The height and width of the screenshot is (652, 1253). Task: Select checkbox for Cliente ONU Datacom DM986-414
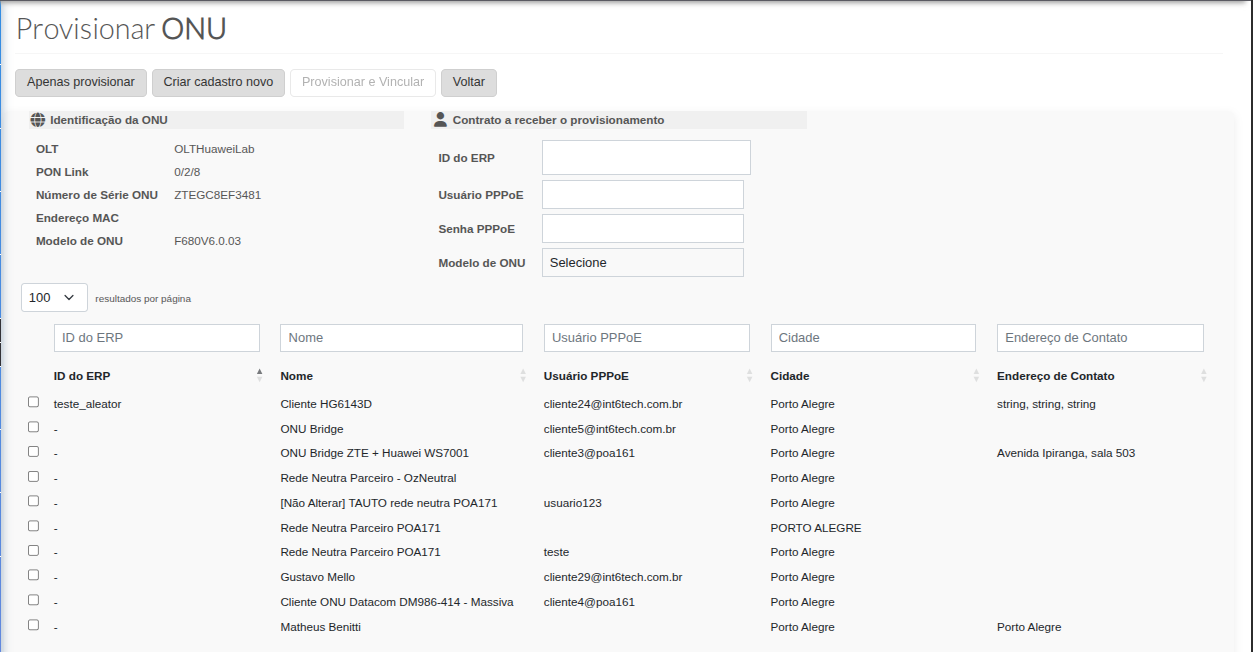click(34, 600)
